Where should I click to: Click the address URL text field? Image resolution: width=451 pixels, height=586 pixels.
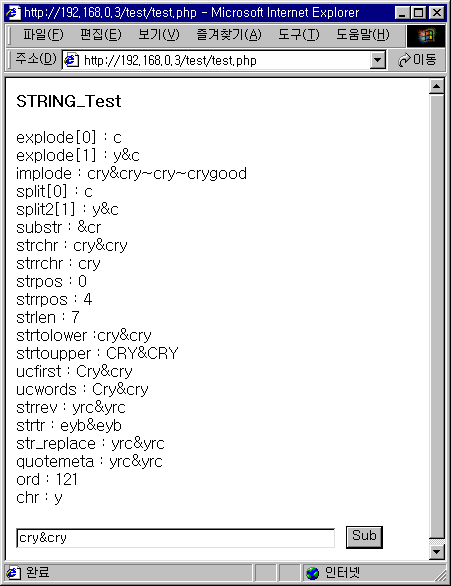(217, 60)
